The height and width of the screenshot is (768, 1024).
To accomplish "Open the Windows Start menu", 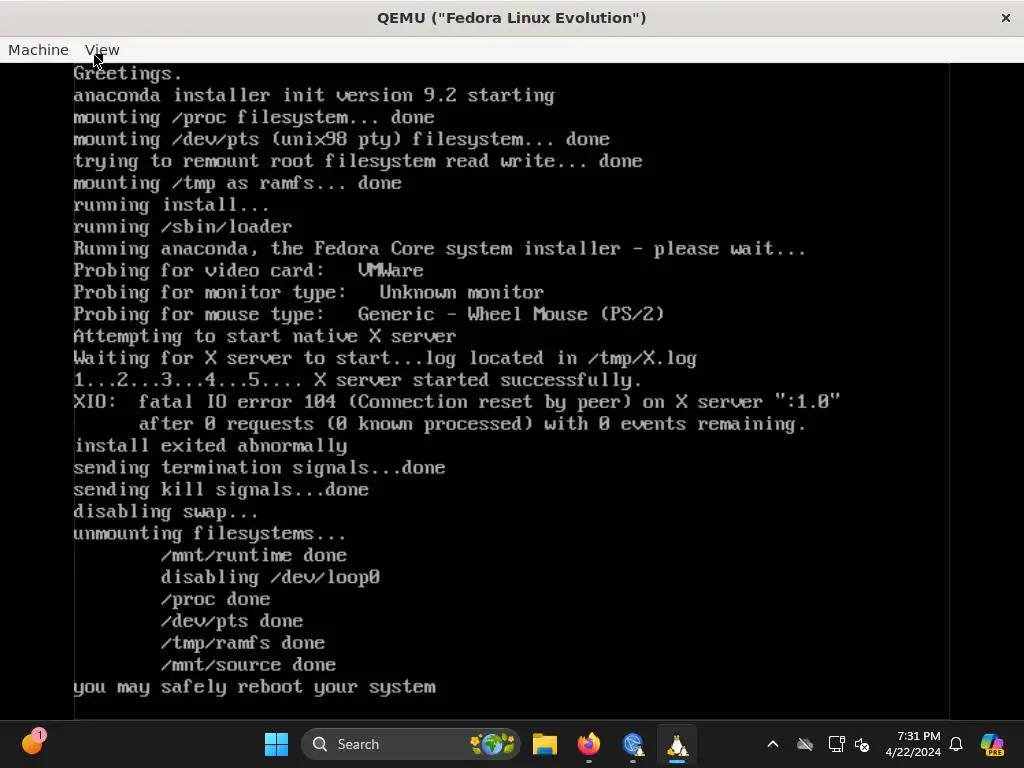I will tap(276, 744).
